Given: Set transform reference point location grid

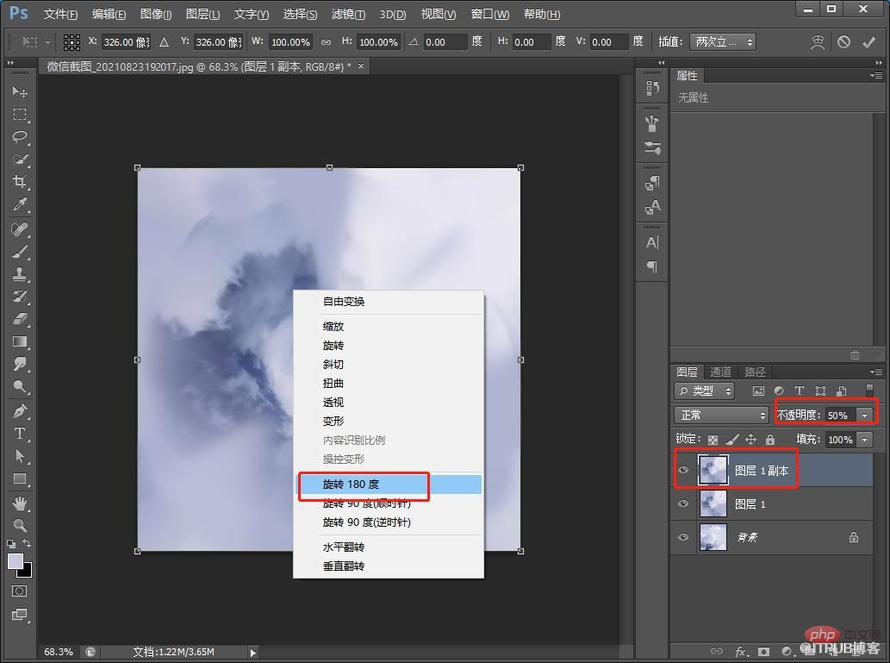Looking at the screenshot, I should pyautogui.click(x=72, y=42).
